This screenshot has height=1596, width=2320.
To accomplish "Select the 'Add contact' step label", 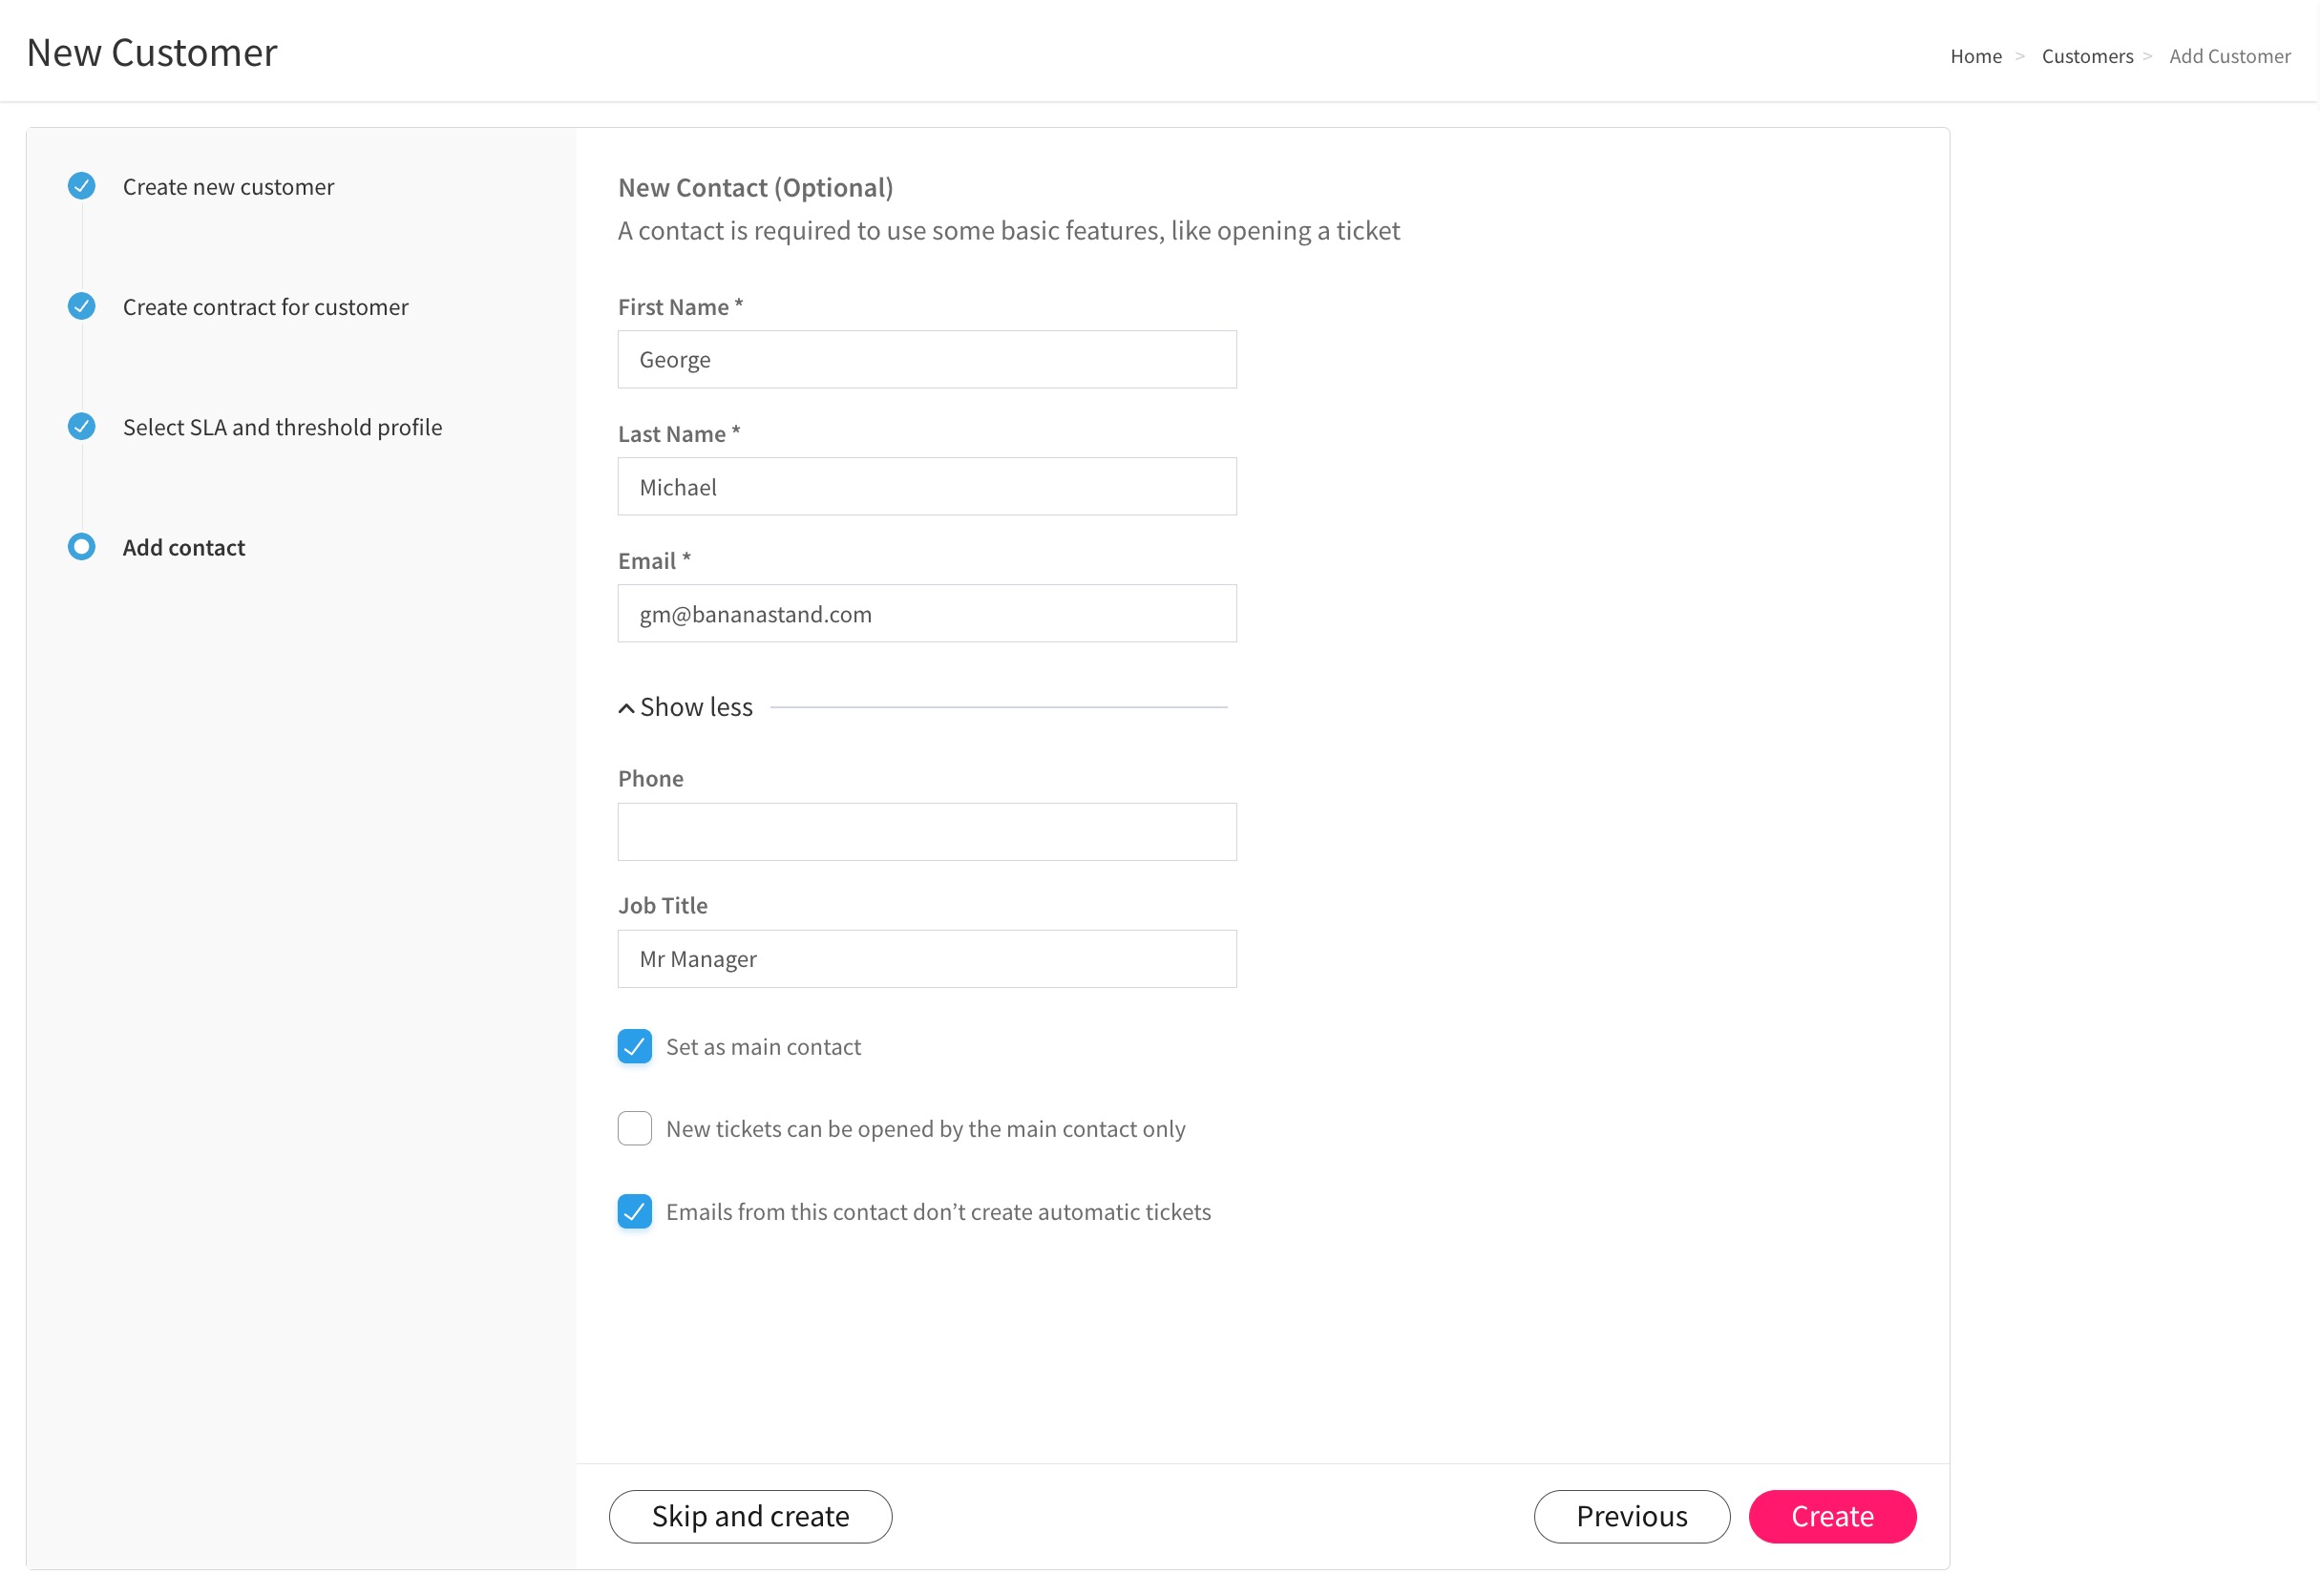I will coord(184,547).
